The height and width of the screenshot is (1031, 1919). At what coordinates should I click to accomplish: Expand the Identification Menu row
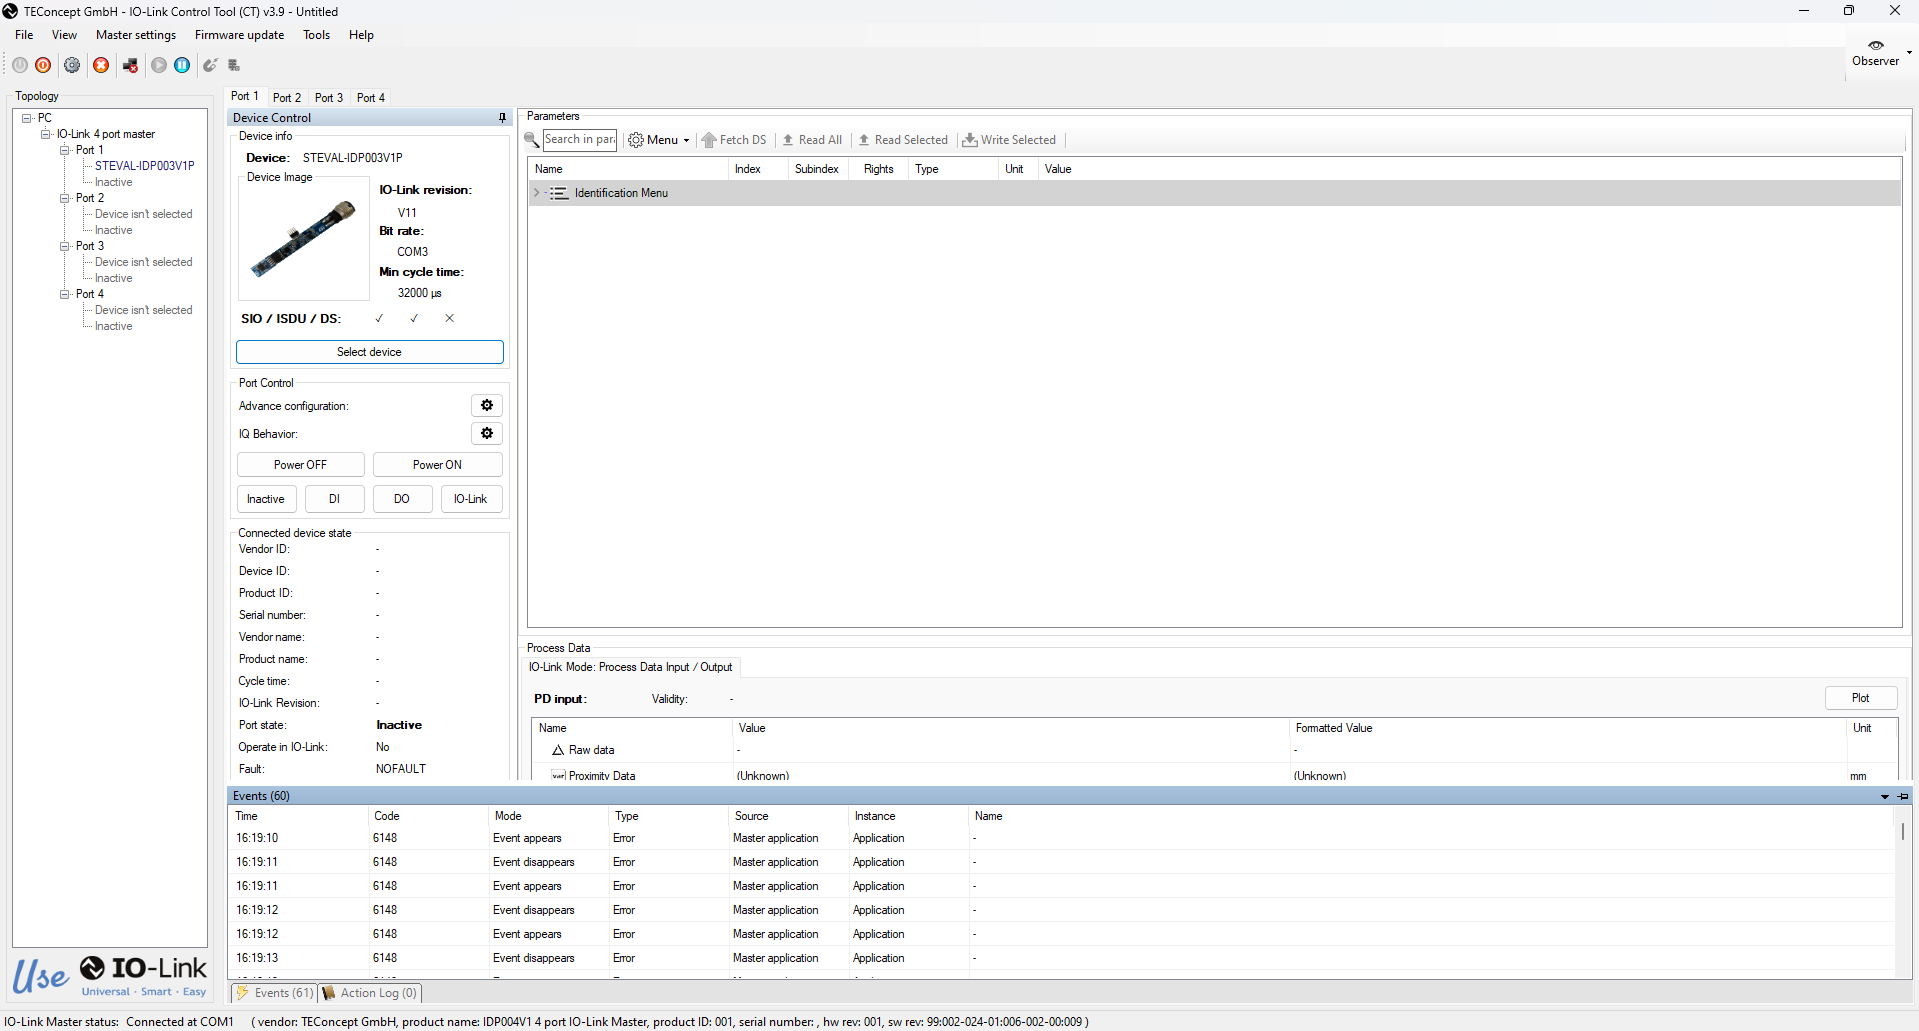point(537,193)
